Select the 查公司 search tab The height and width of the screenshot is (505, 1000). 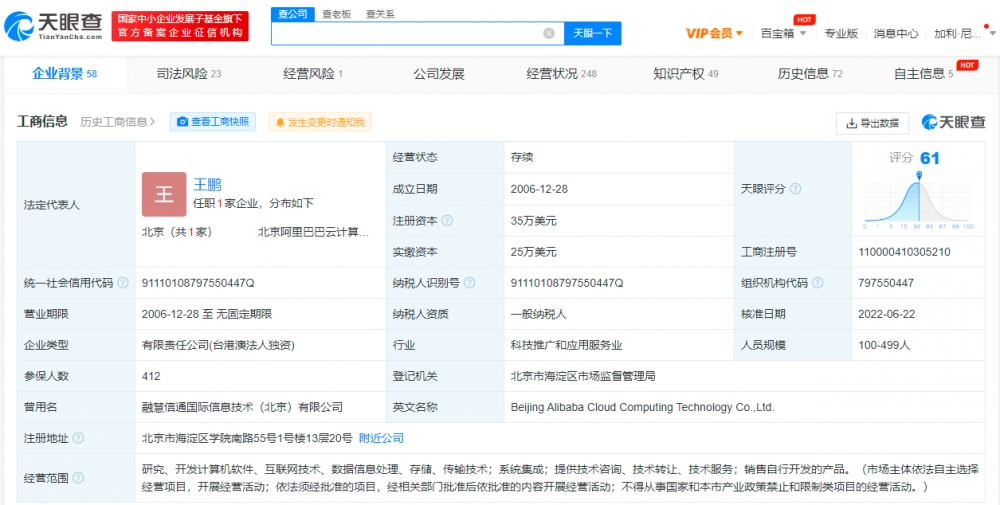click(293, 14)
